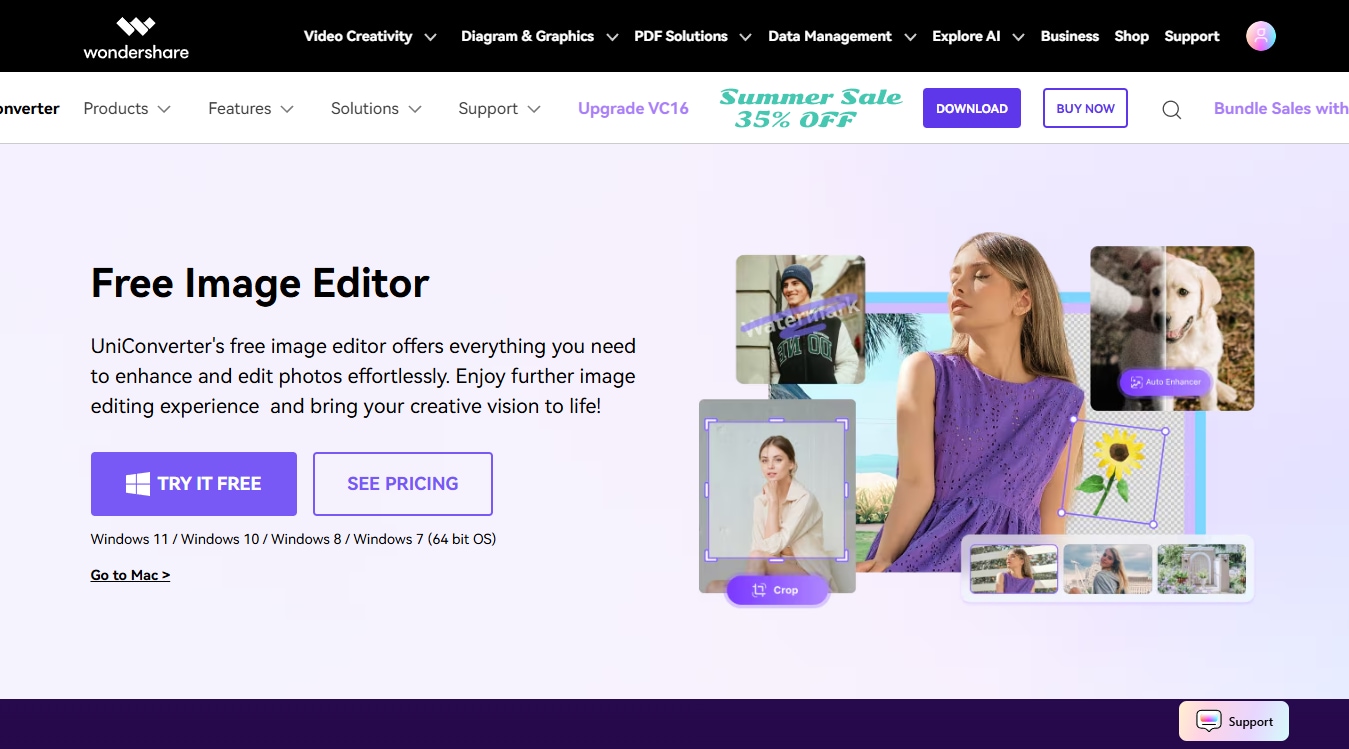Open the Products dropdown
1349x749 pixels.
click(127, 108)
